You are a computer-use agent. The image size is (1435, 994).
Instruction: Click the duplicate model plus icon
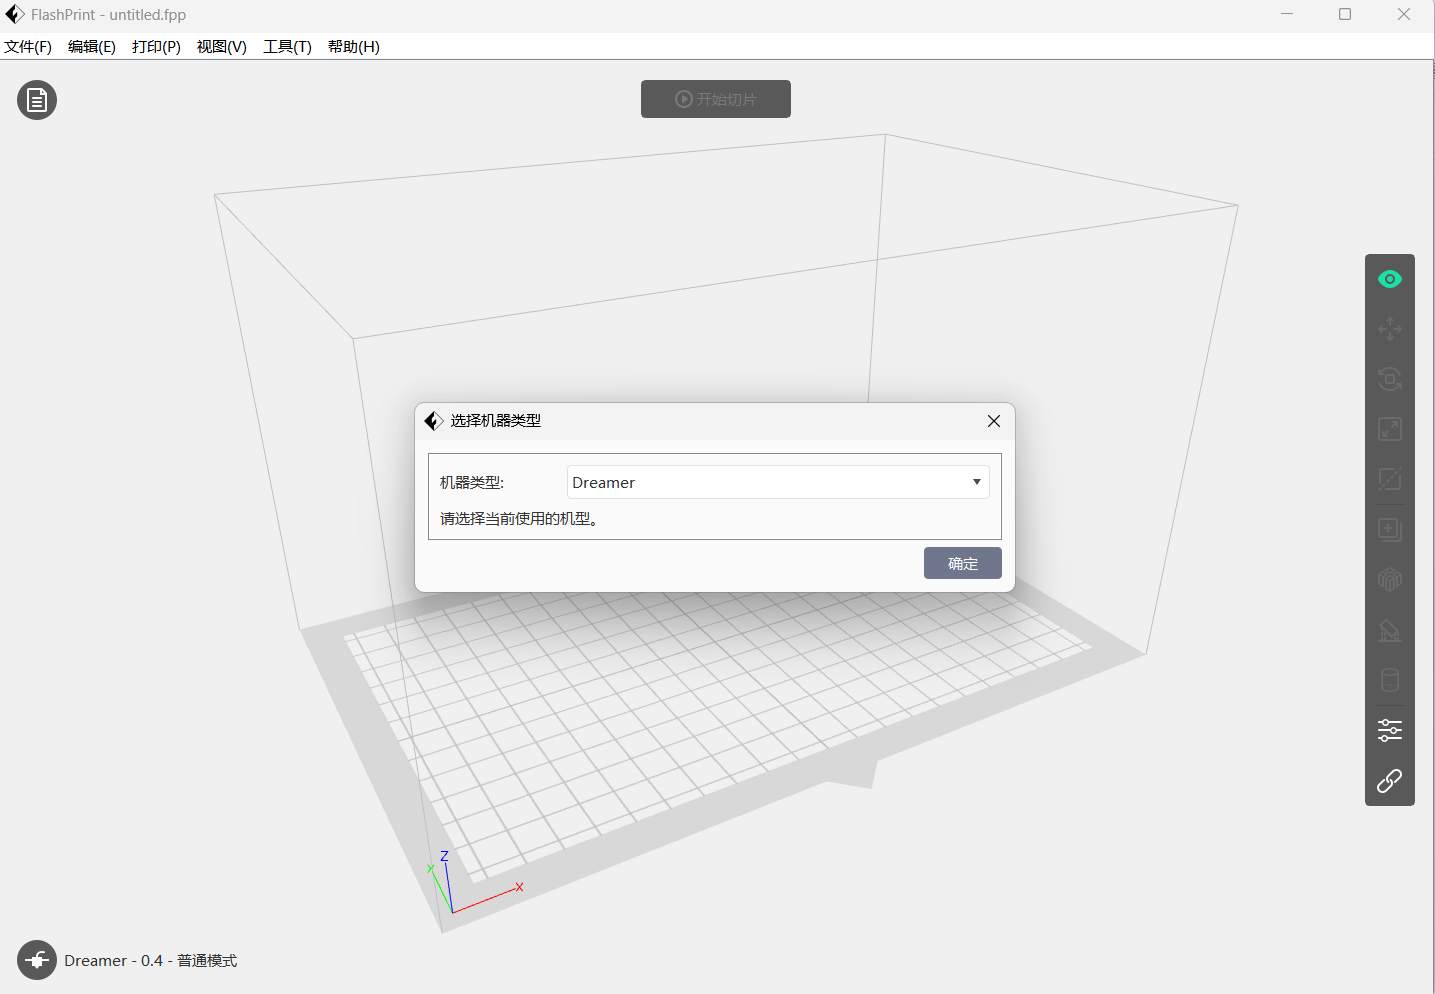coord(1389,529)
